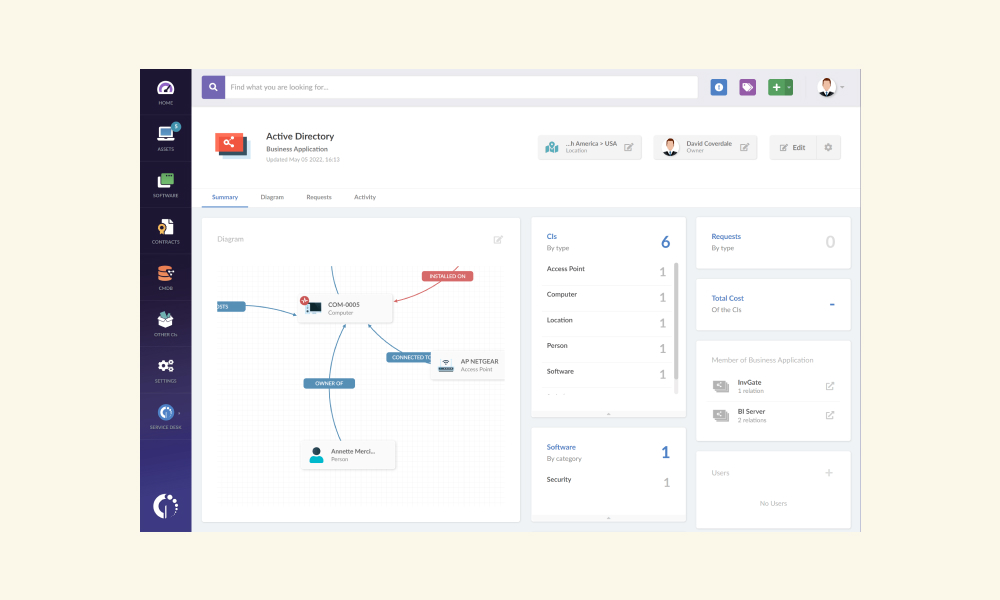Switch to the Activity tab
The width and height of the screenshot is (1000, 600).
tap(365, 197)
